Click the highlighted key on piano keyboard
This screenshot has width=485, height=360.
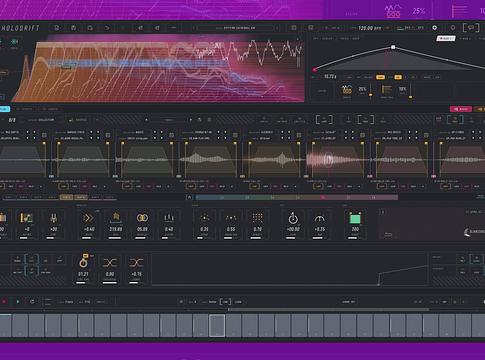tap(217, 326)
